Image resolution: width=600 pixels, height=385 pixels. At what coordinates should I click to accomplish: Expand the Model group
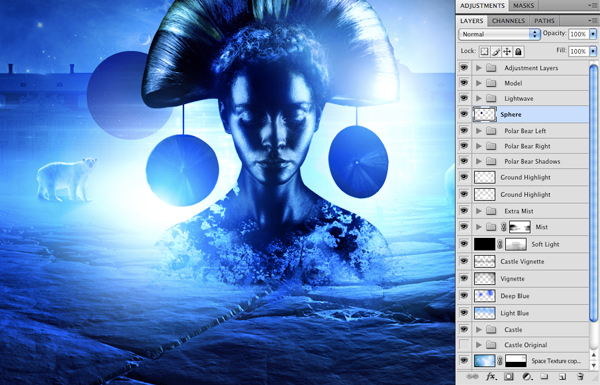(x=479, y=83)
